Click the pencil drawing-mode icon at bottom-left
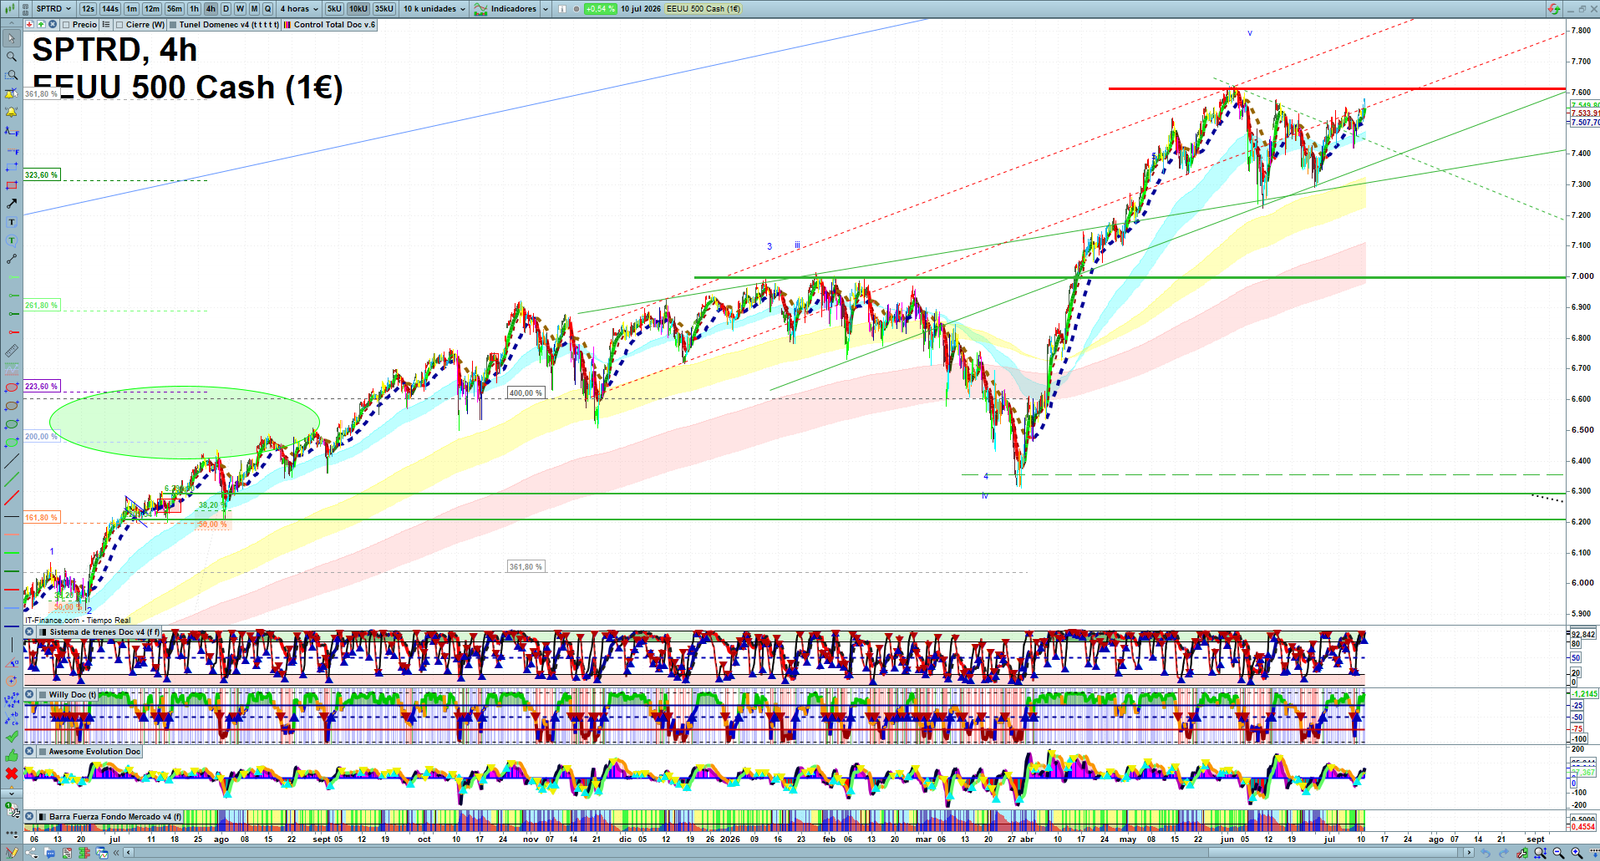The height and width of the screenshot is (861, 1600). click(x=12, y=852)
